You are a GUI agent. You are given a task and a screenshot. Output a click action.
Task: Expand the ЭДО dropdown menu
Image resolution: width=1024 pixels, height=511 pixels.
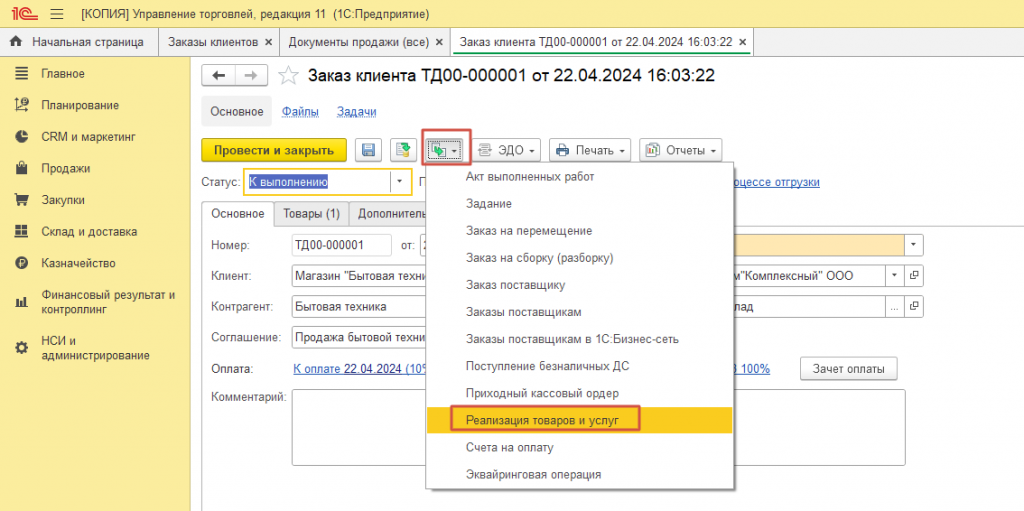pos(506,150)
